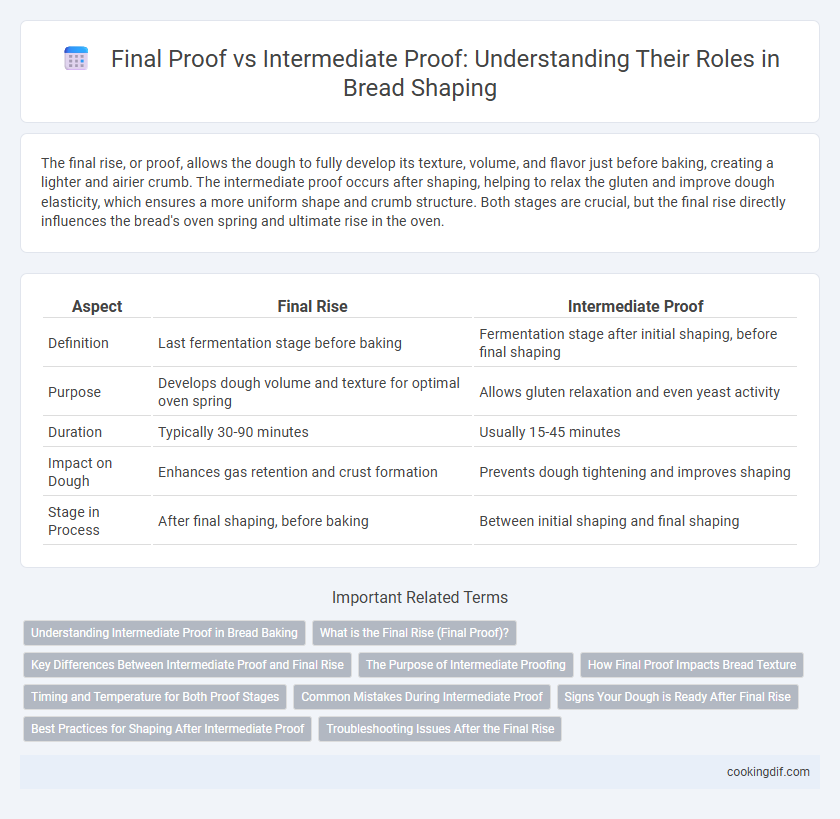Open 'Signs Your Dough is Ready After Final Rise'
The width and height of the screenshot is (840, 819).
(678, 697)
